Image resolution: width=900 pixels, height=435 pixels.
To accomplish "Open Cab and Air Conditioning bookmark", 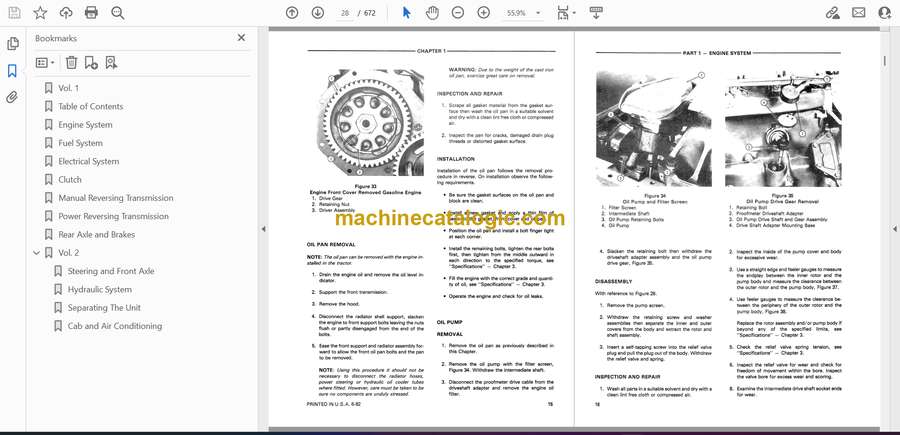I will click(x=115, y=326).
